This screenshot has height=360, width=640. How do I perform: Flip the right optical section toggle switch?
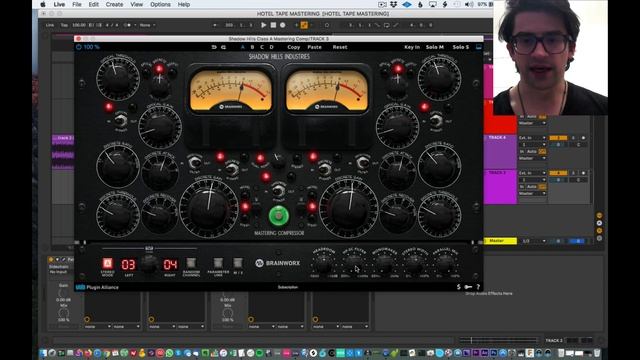[x=436, y=120]
